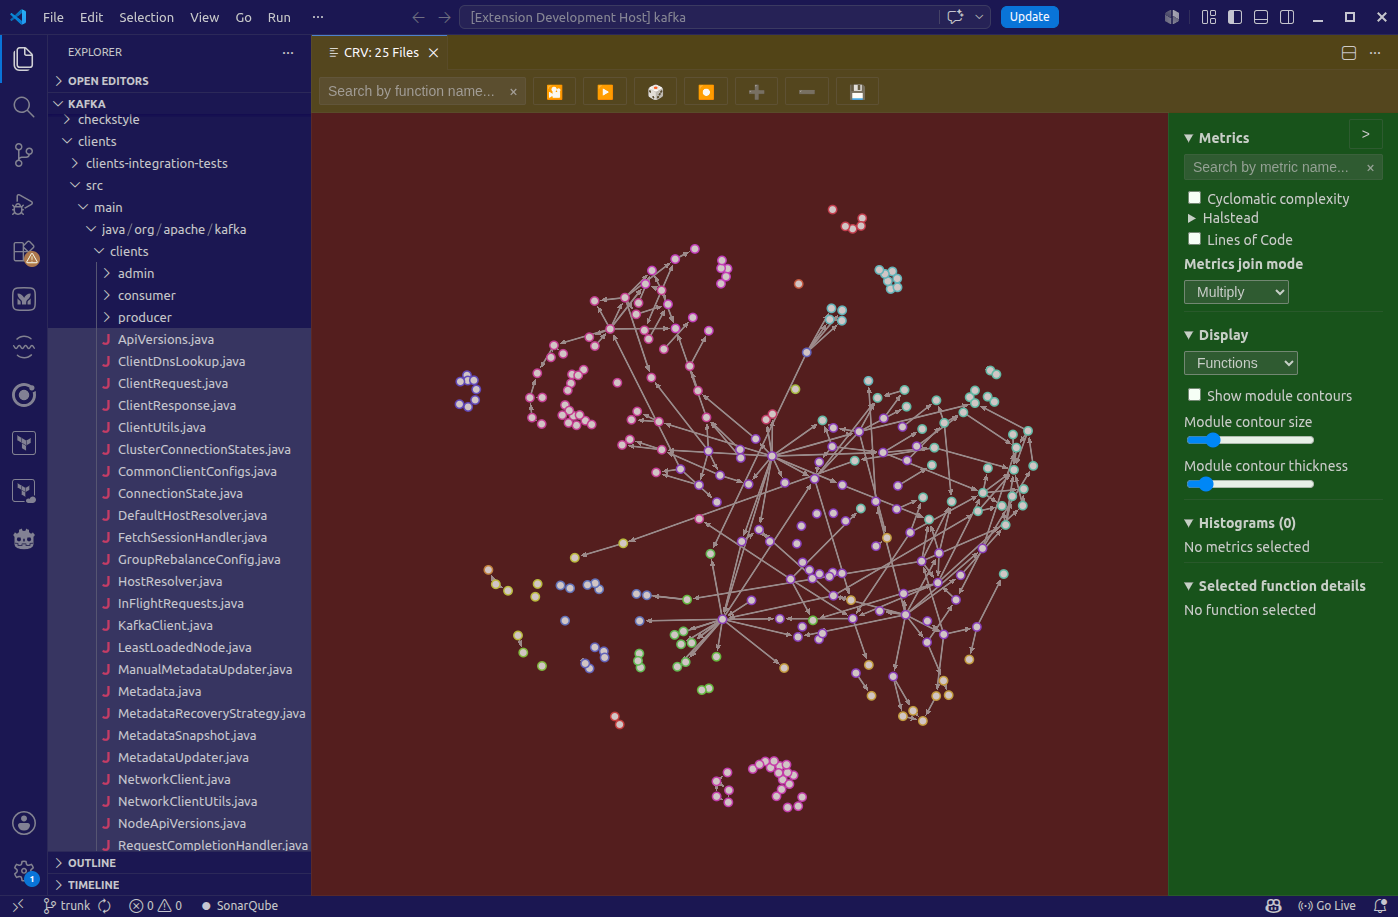Image resolution: width=1398 pixels, height=917 pixels.
Task: Open the Go menu
Action: 243,17
